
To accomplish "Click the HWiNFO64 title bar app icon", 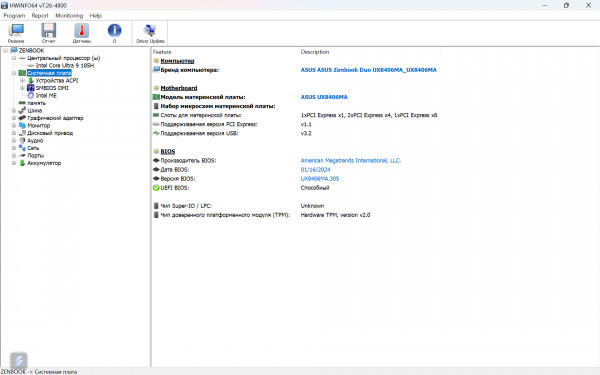I will [5, 5].
